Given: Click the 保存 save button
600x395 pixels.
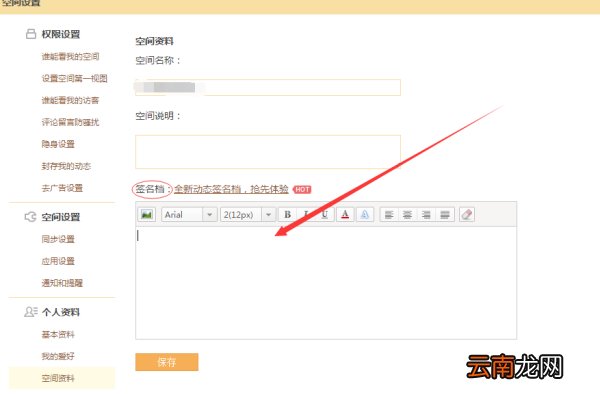Looking at the screenshot, I should point(167,362).
